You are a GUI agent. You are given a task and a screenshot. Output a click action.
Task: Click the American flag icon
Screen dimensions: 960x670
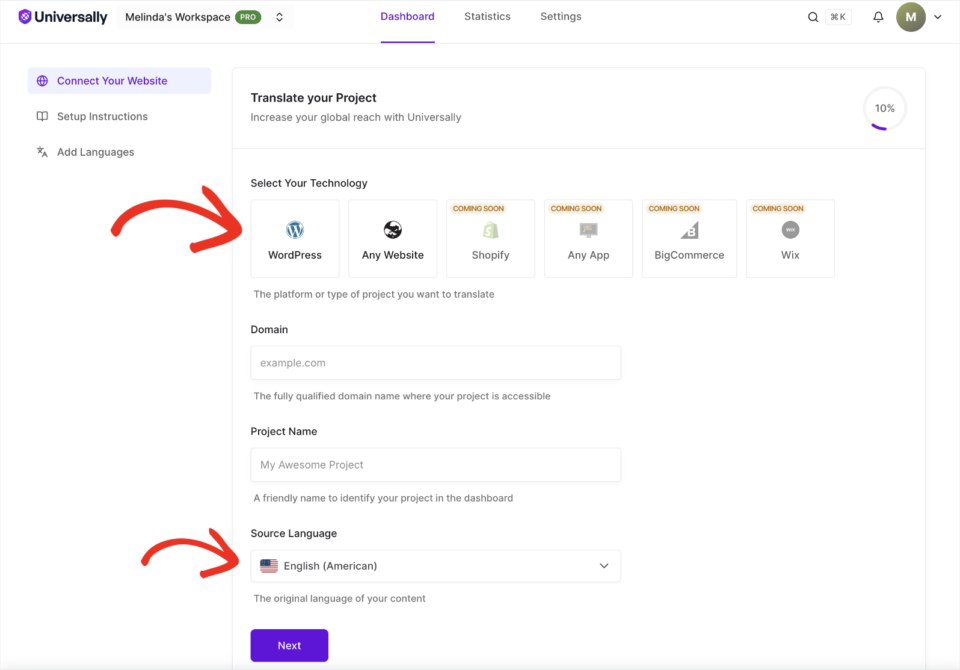click(x=269, y=566)
